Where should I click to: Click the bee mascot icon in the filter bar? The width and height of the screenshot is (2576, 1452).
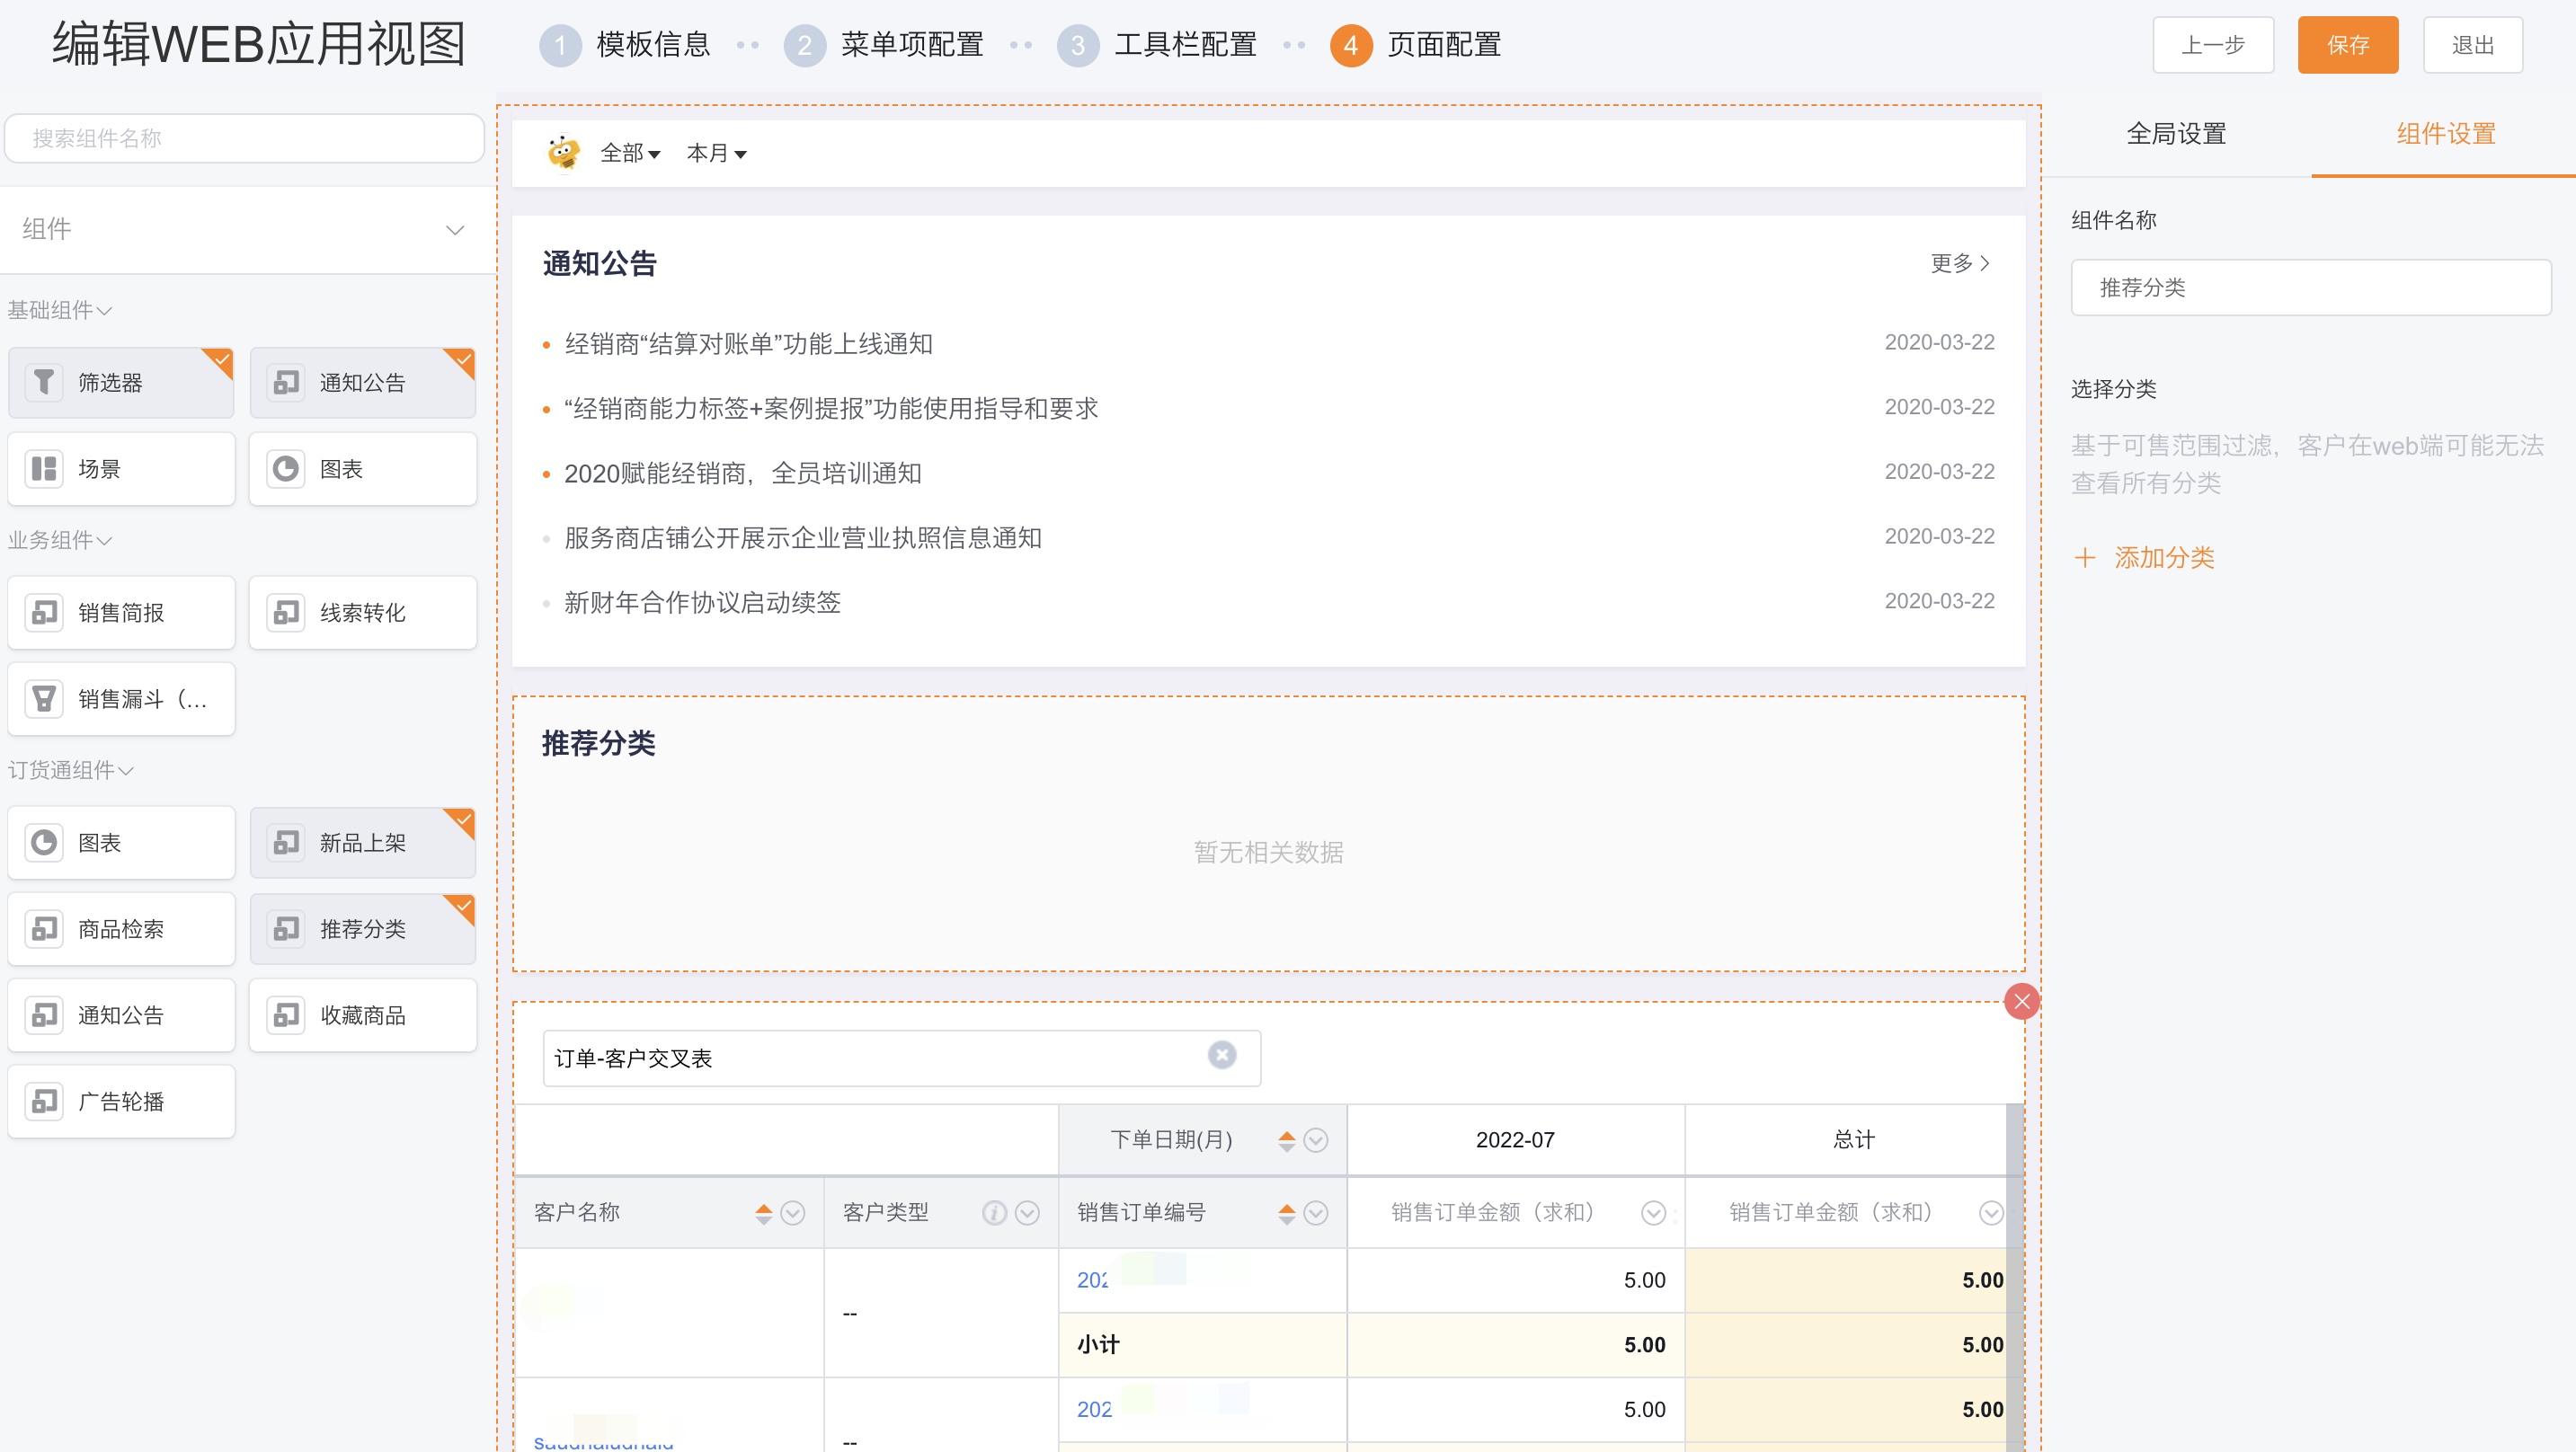coord(564,153)
